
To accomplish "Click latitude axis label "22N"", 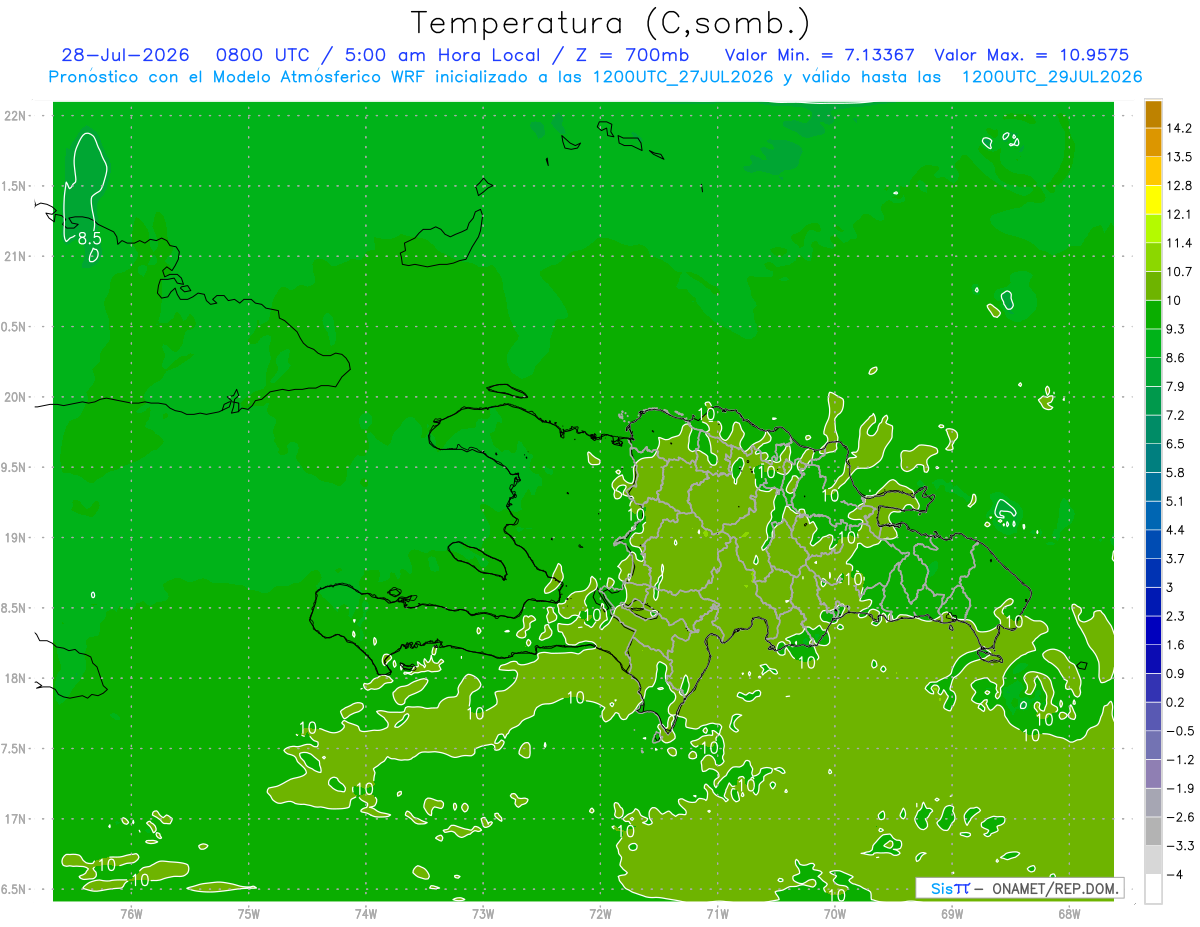I will tap(17, 116).
